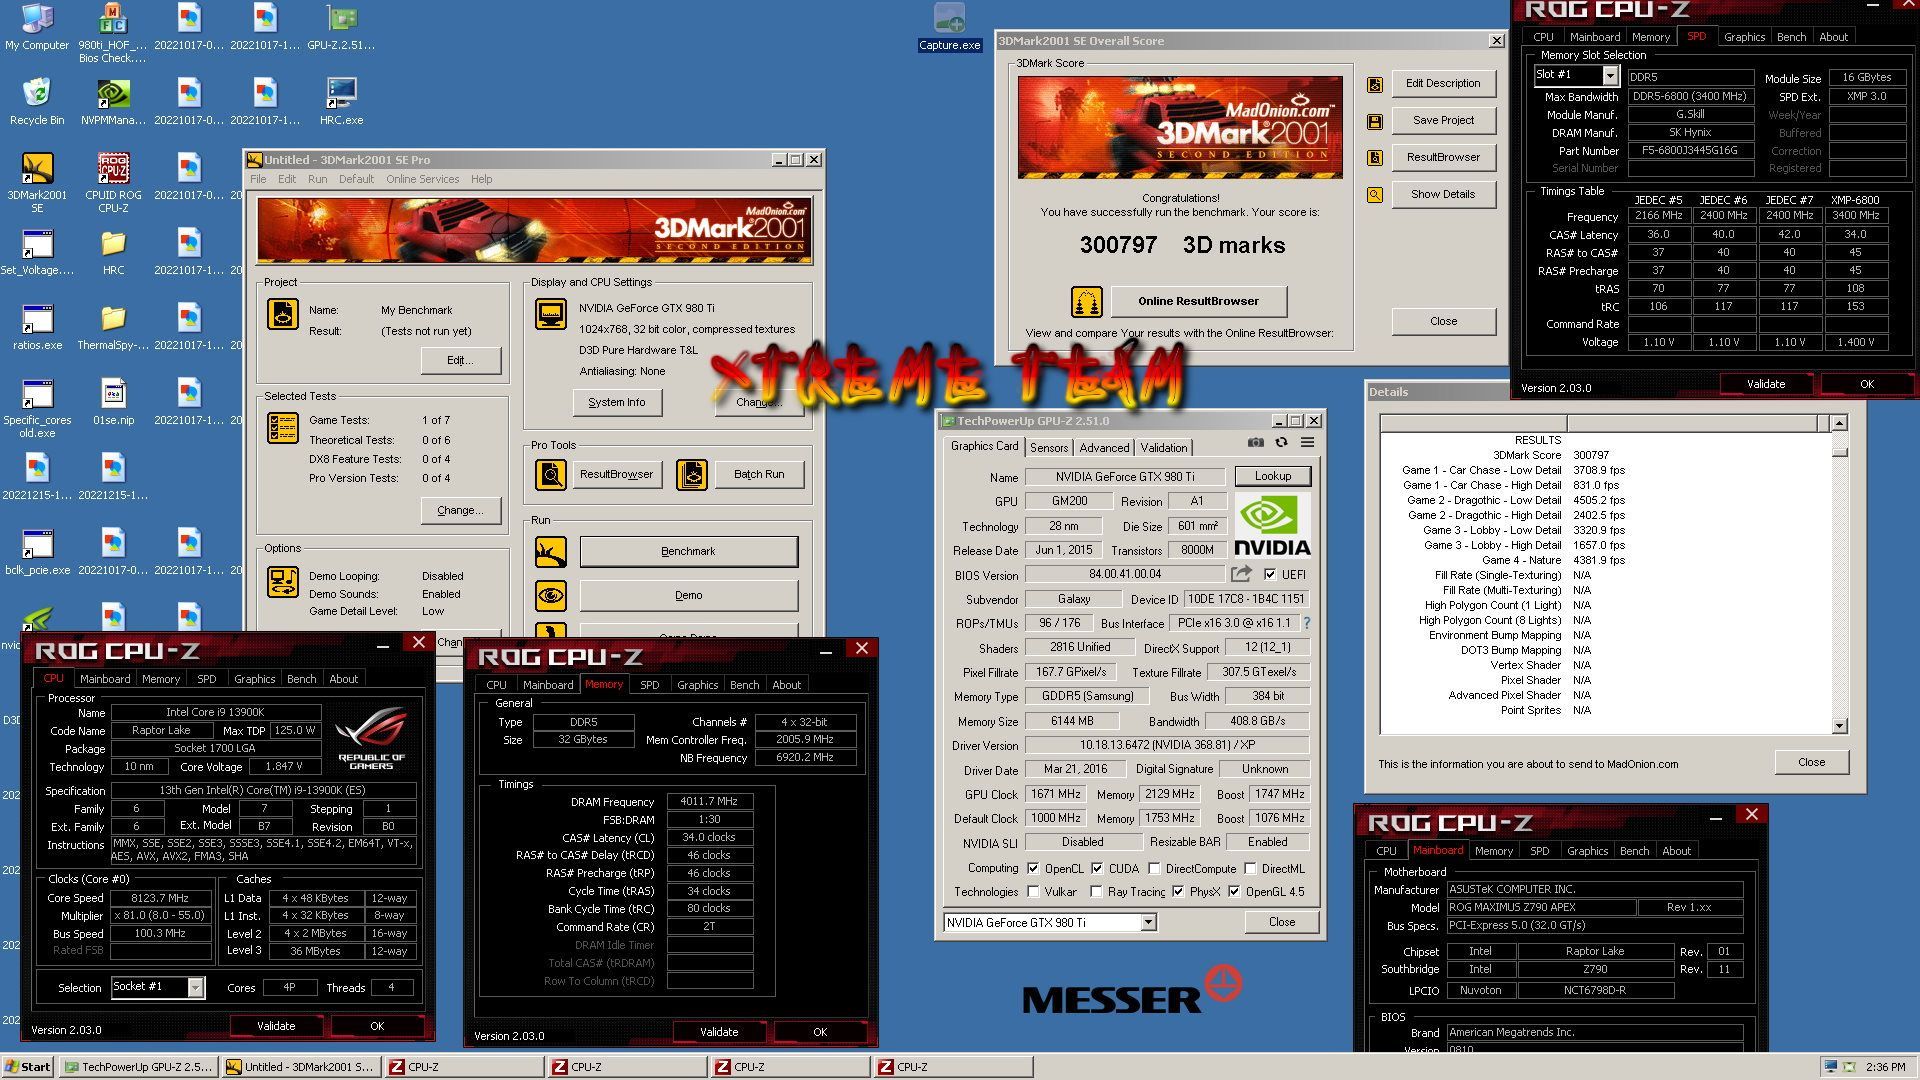This screenshot has width=1920, height=1080.
Task: Click the Edit button in the Project section
Action: pyautogui.click(x=460, y=360)
